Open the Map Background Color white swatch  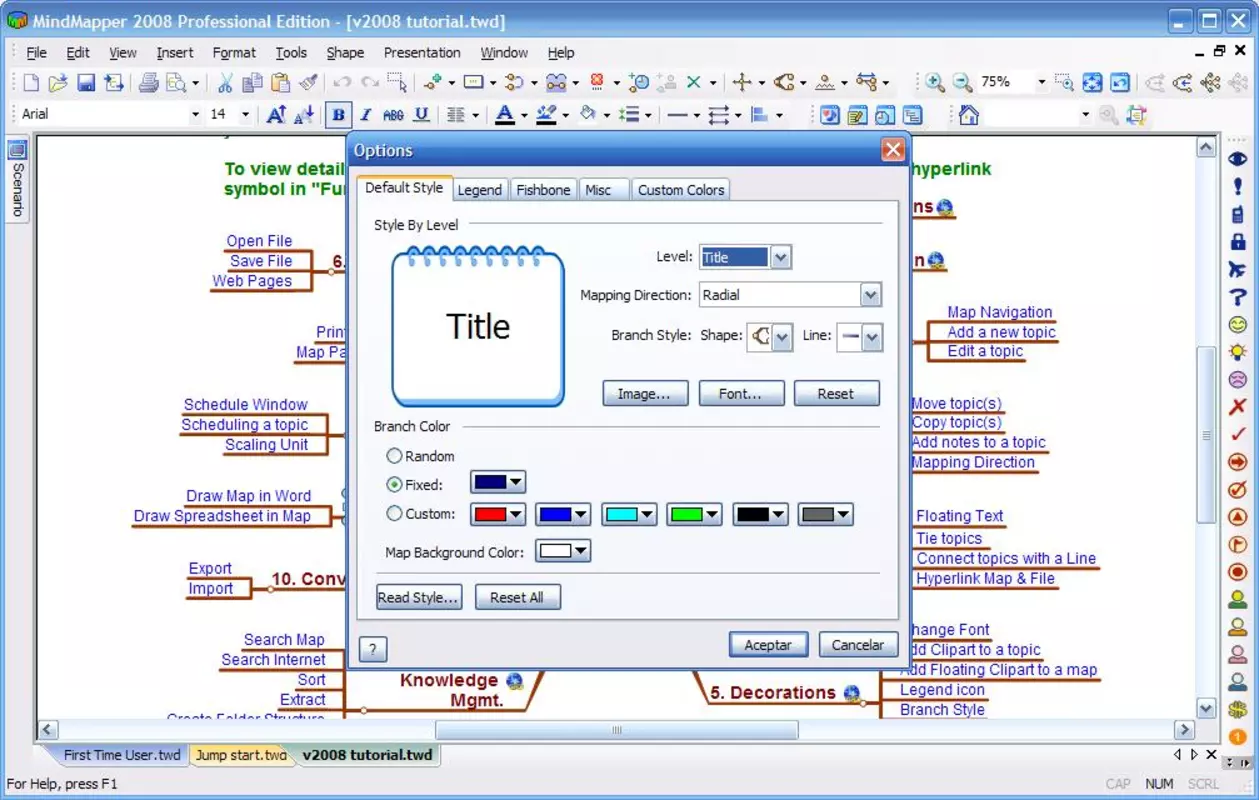(x=563, y=552)
